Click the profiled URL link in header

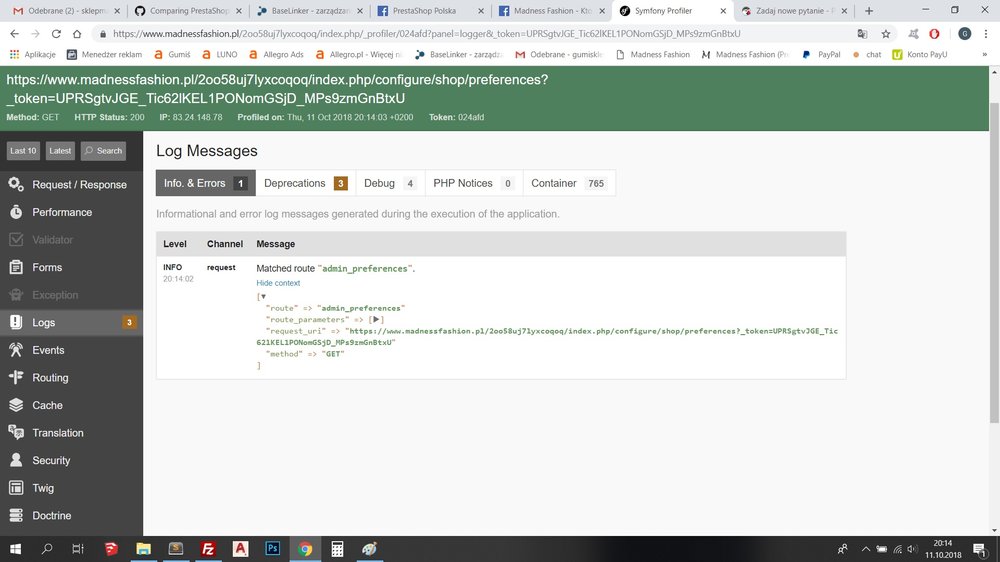(x=277, y=89)
